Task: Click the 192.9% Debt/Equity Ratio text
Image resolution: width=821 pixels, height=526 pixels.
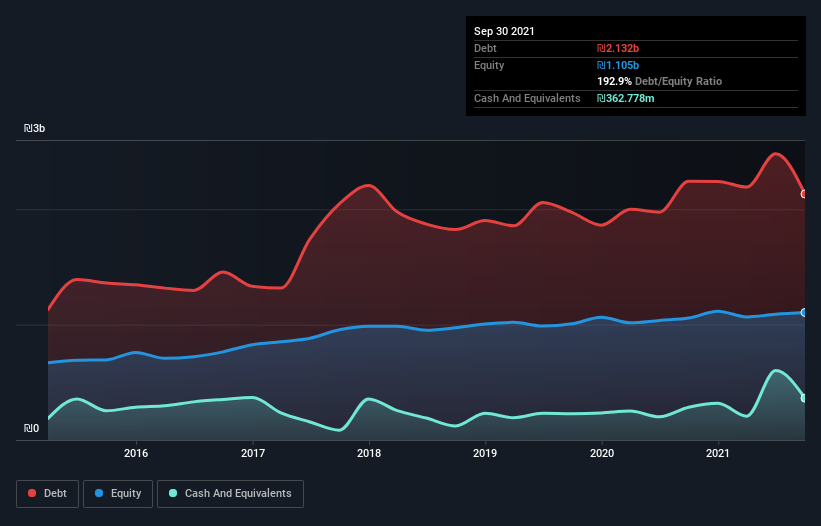Action: (x=660, y=81)
